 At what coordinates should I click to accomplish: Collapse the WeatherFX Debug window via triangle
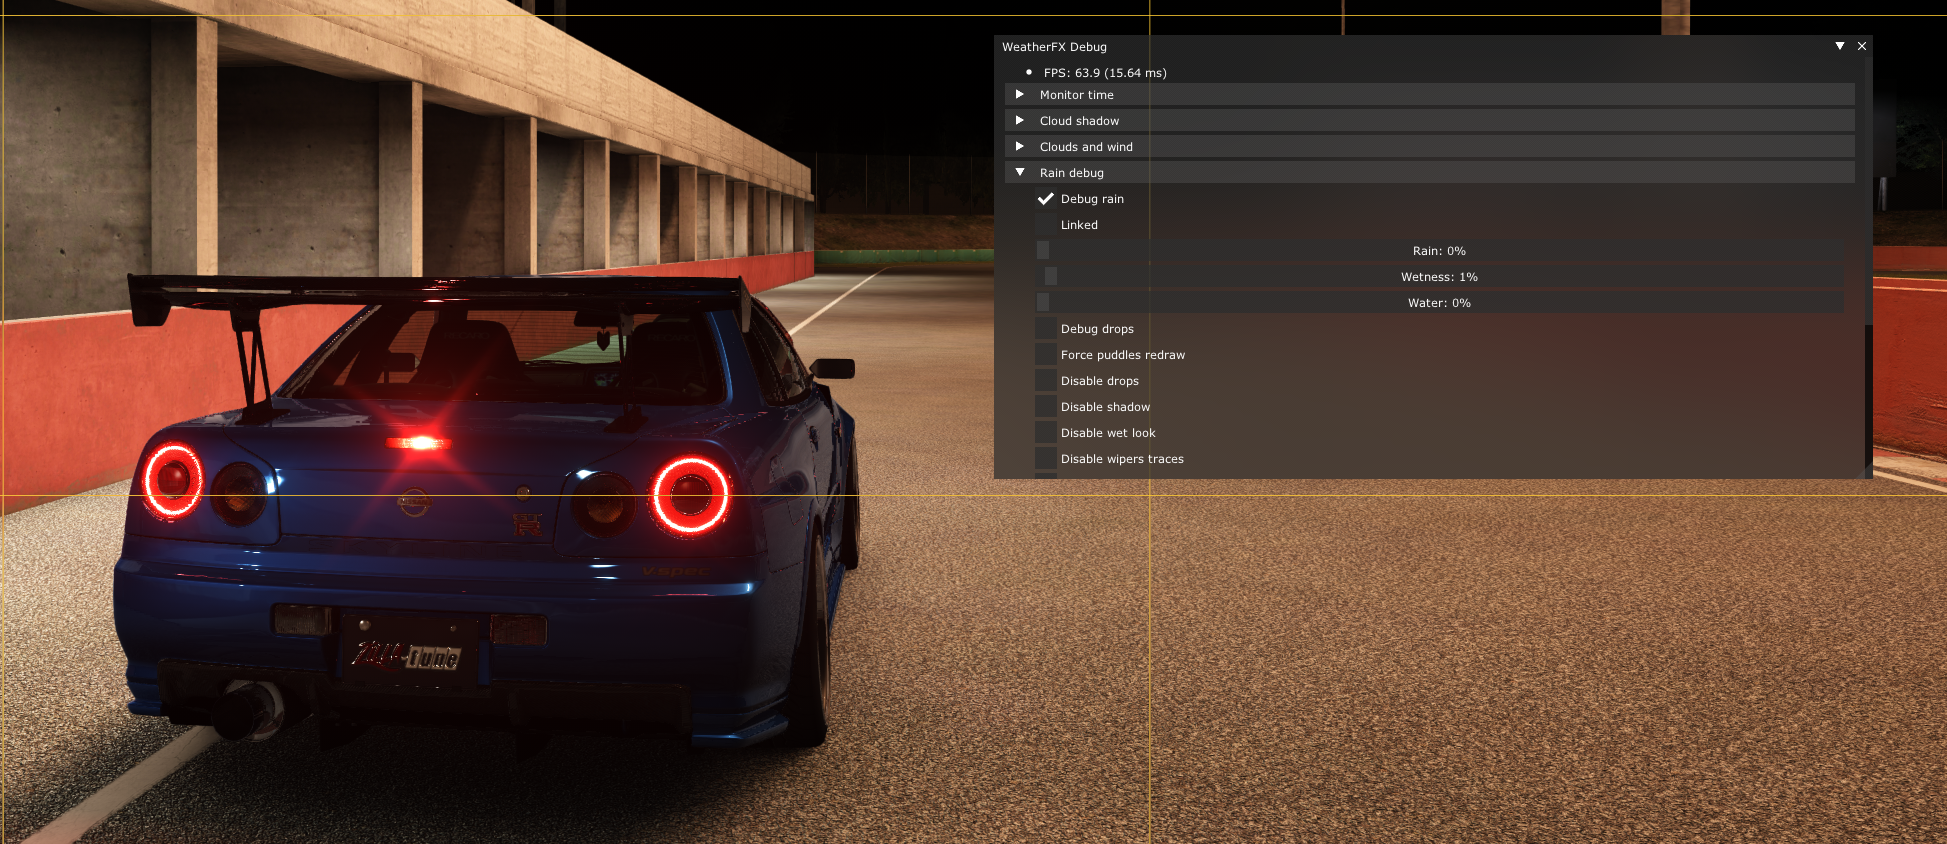point(1839,46)
